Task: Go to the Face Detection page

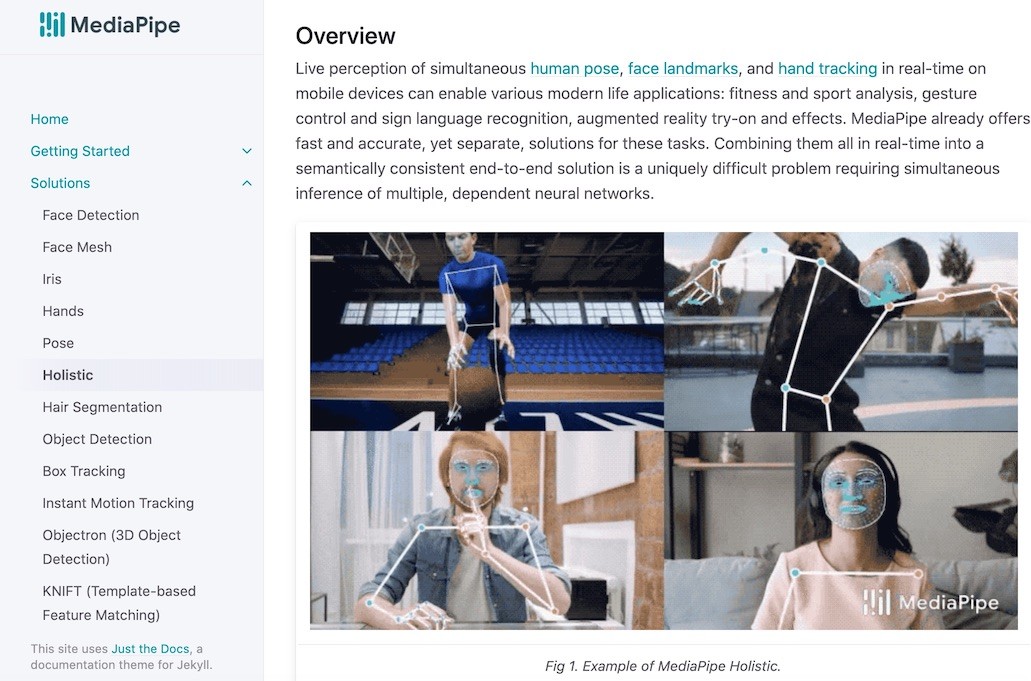Action: coord(91,215)
